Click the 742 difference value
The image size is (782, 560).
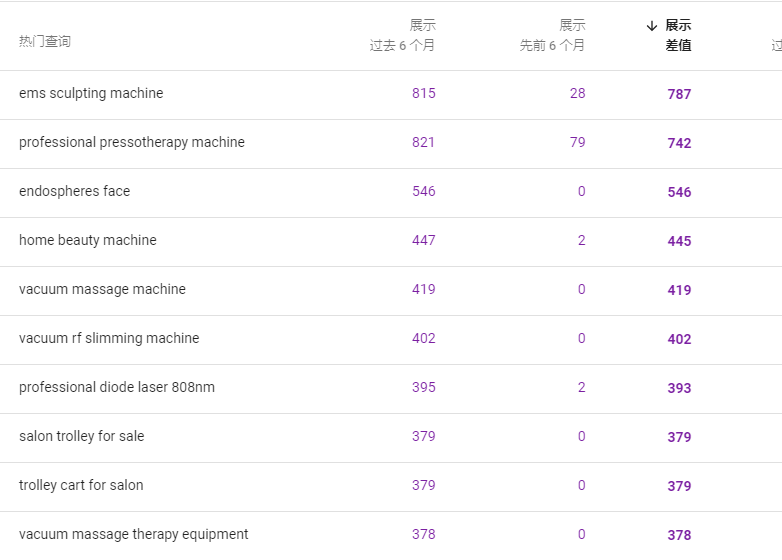[679, 143]
